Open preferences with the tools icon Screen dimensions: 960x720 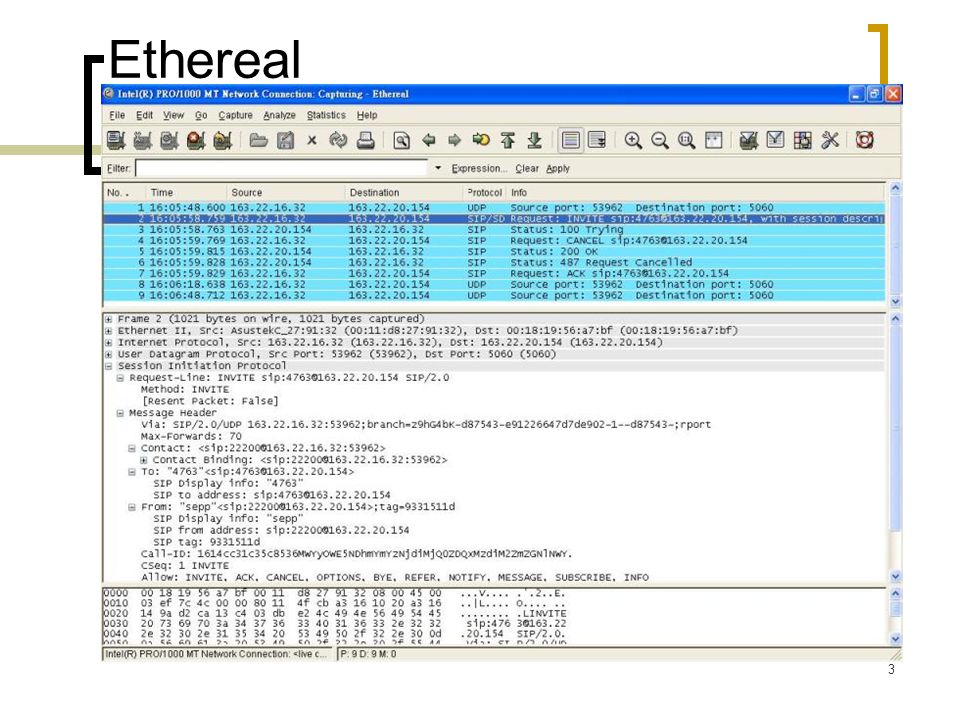pyautogui.click(x=830, y=140)
